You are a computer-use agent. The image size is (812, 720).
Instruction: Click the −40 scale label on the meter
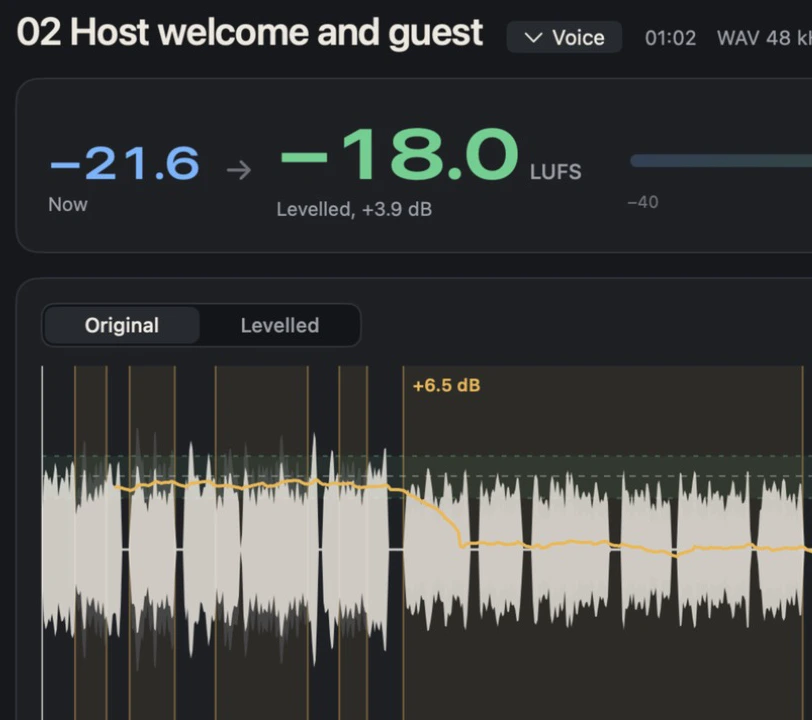tap(643, 201)
